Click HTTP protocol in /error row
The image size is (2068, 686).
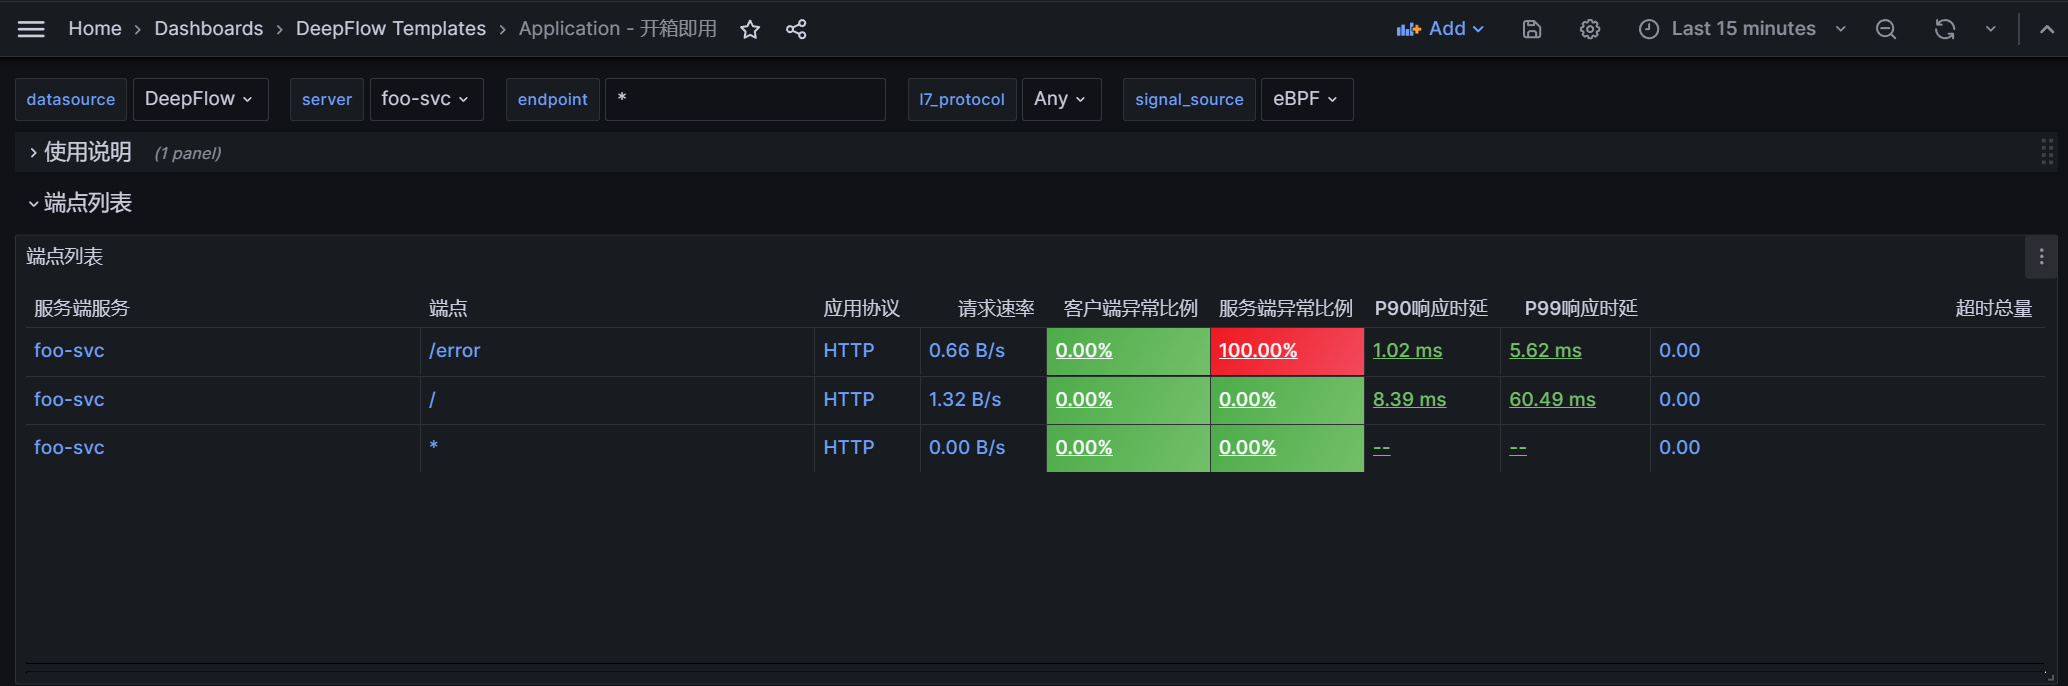(849, 351)
